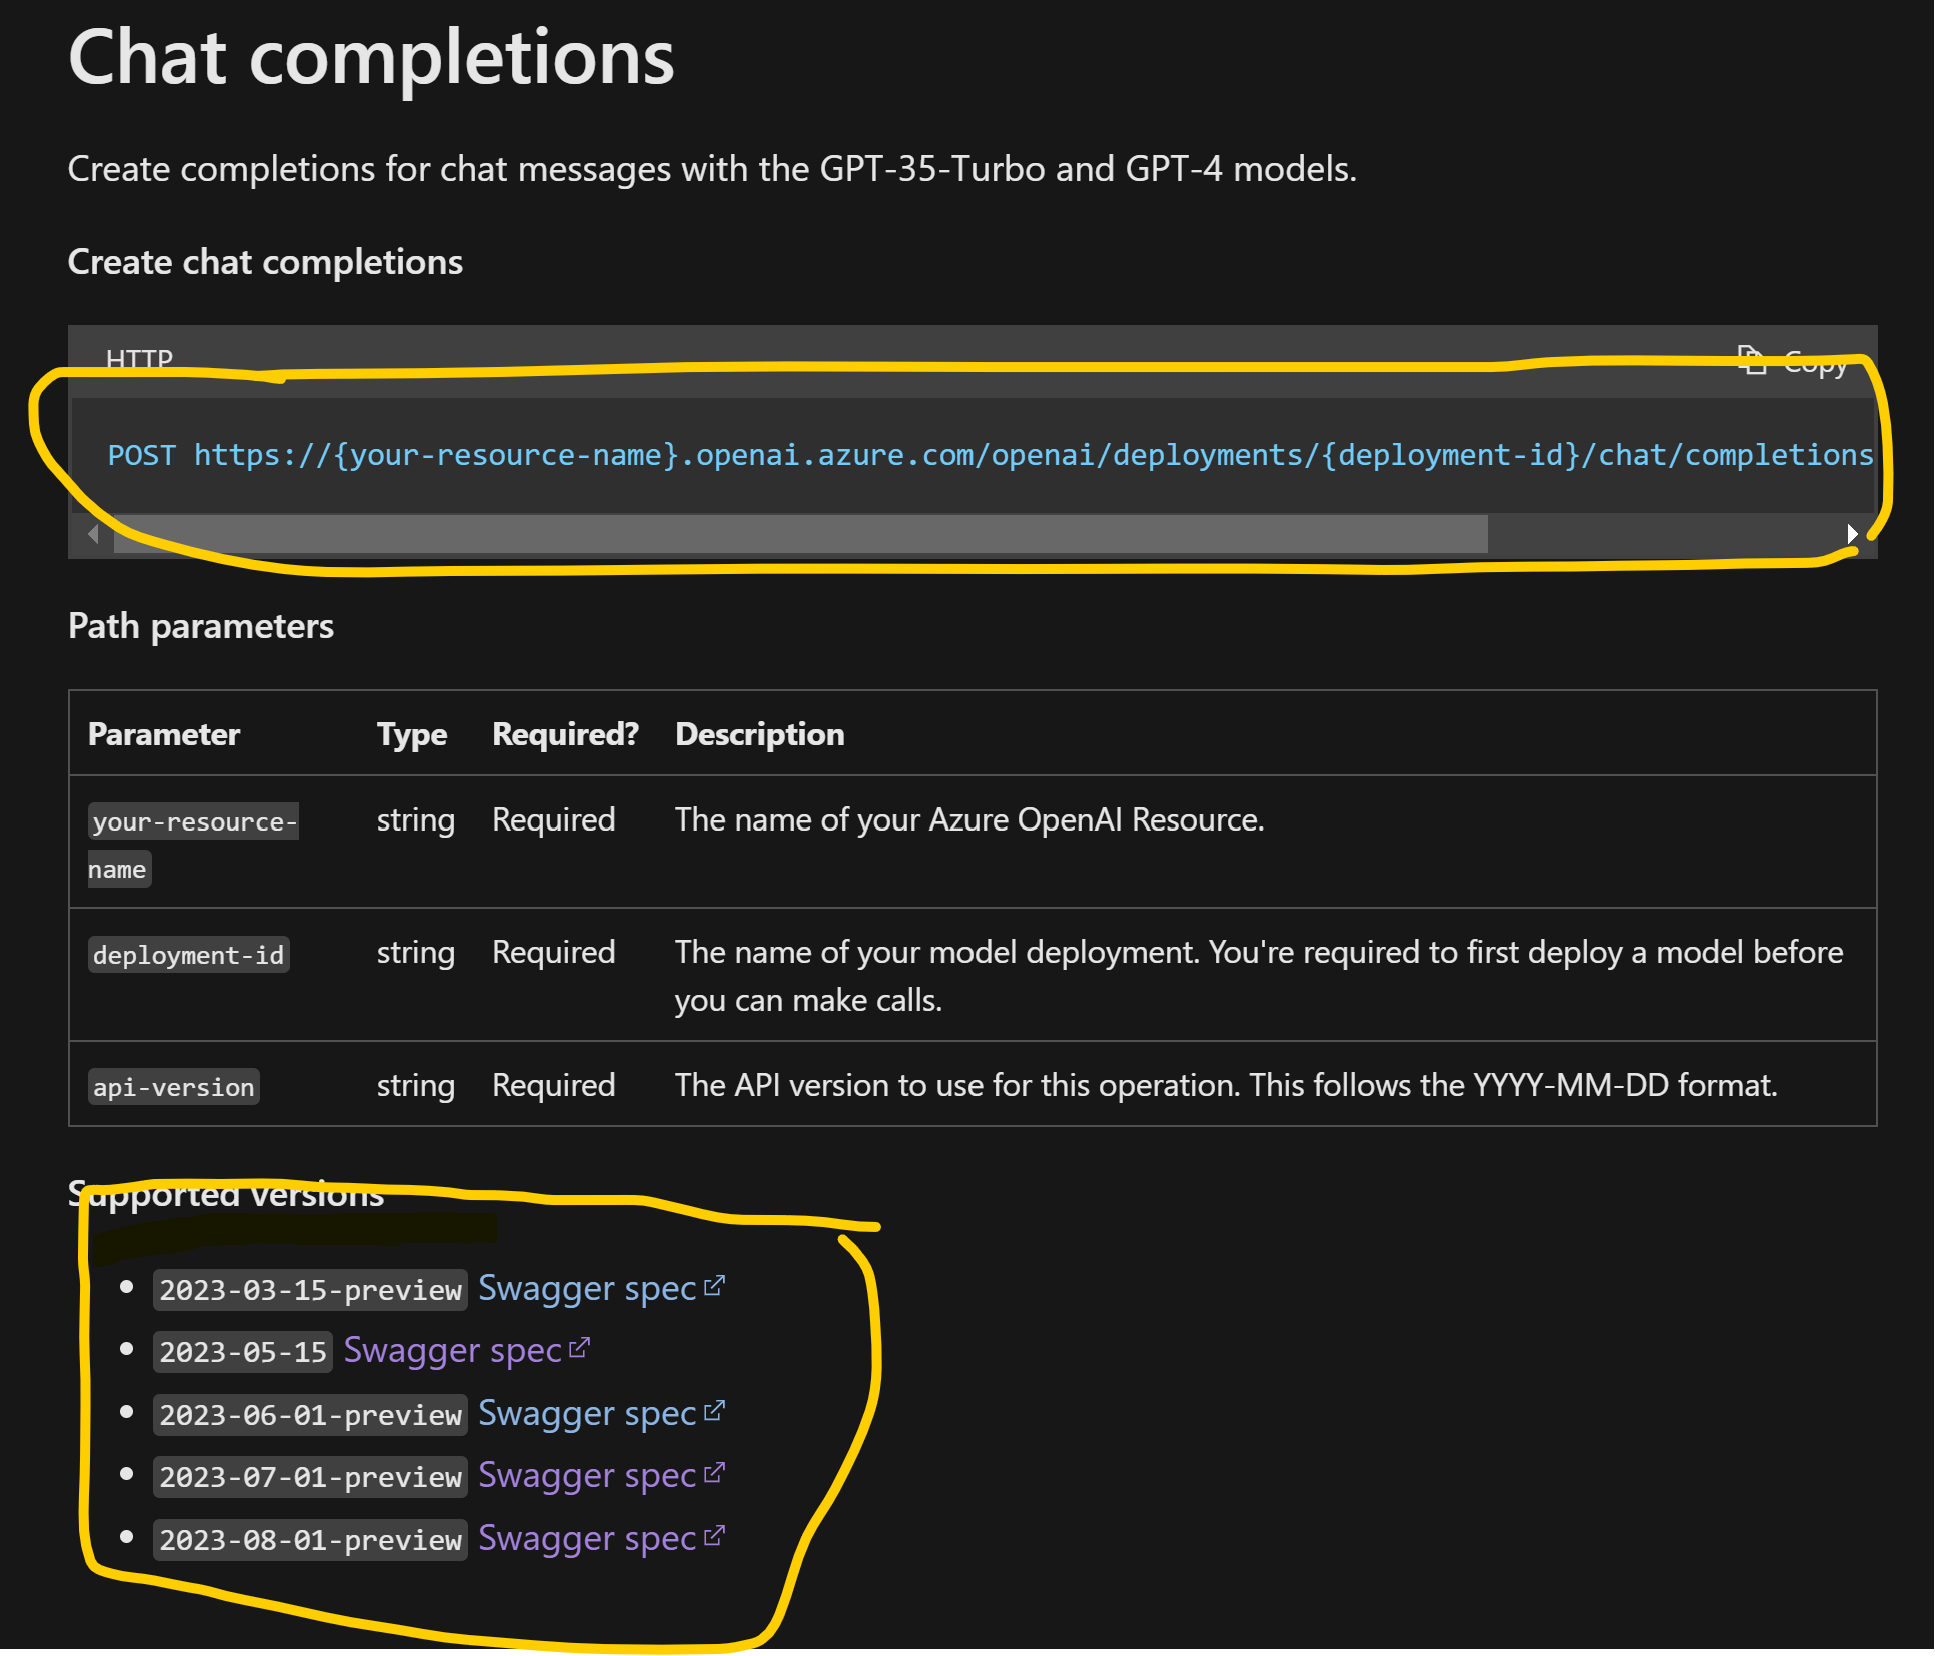This screenshot has width=1935, height=1656.
Task: Click the deployment-id inline code badge
Action: point(188,954)
